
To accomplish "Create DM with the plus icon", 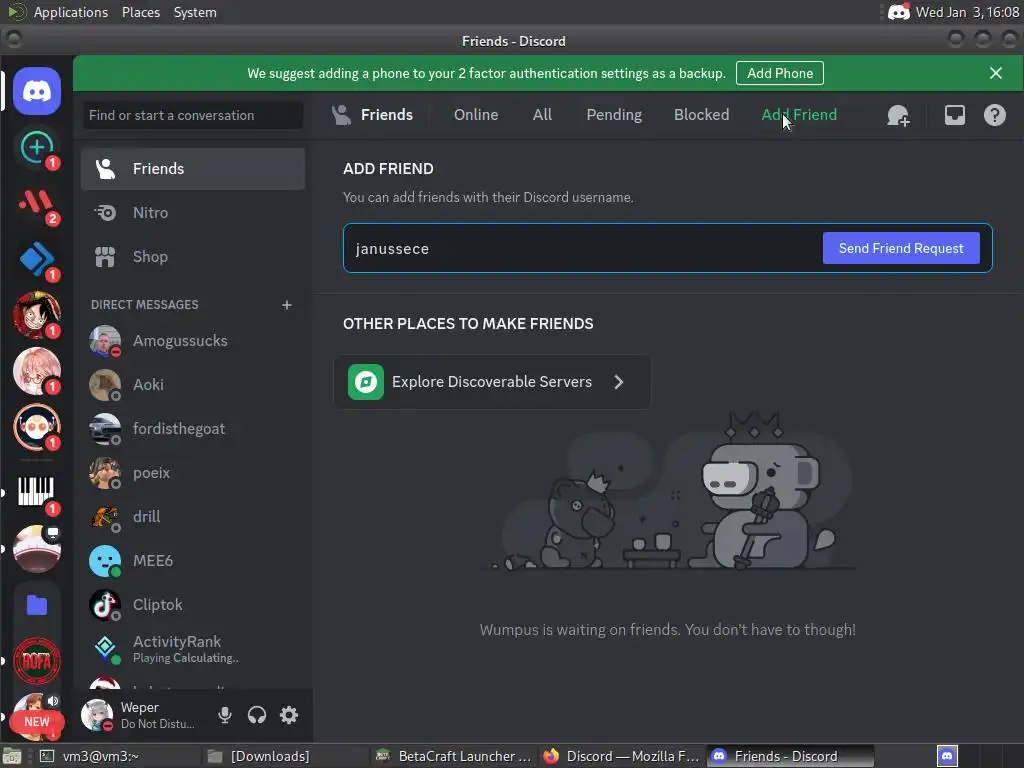I will click(x=287, y=305).
